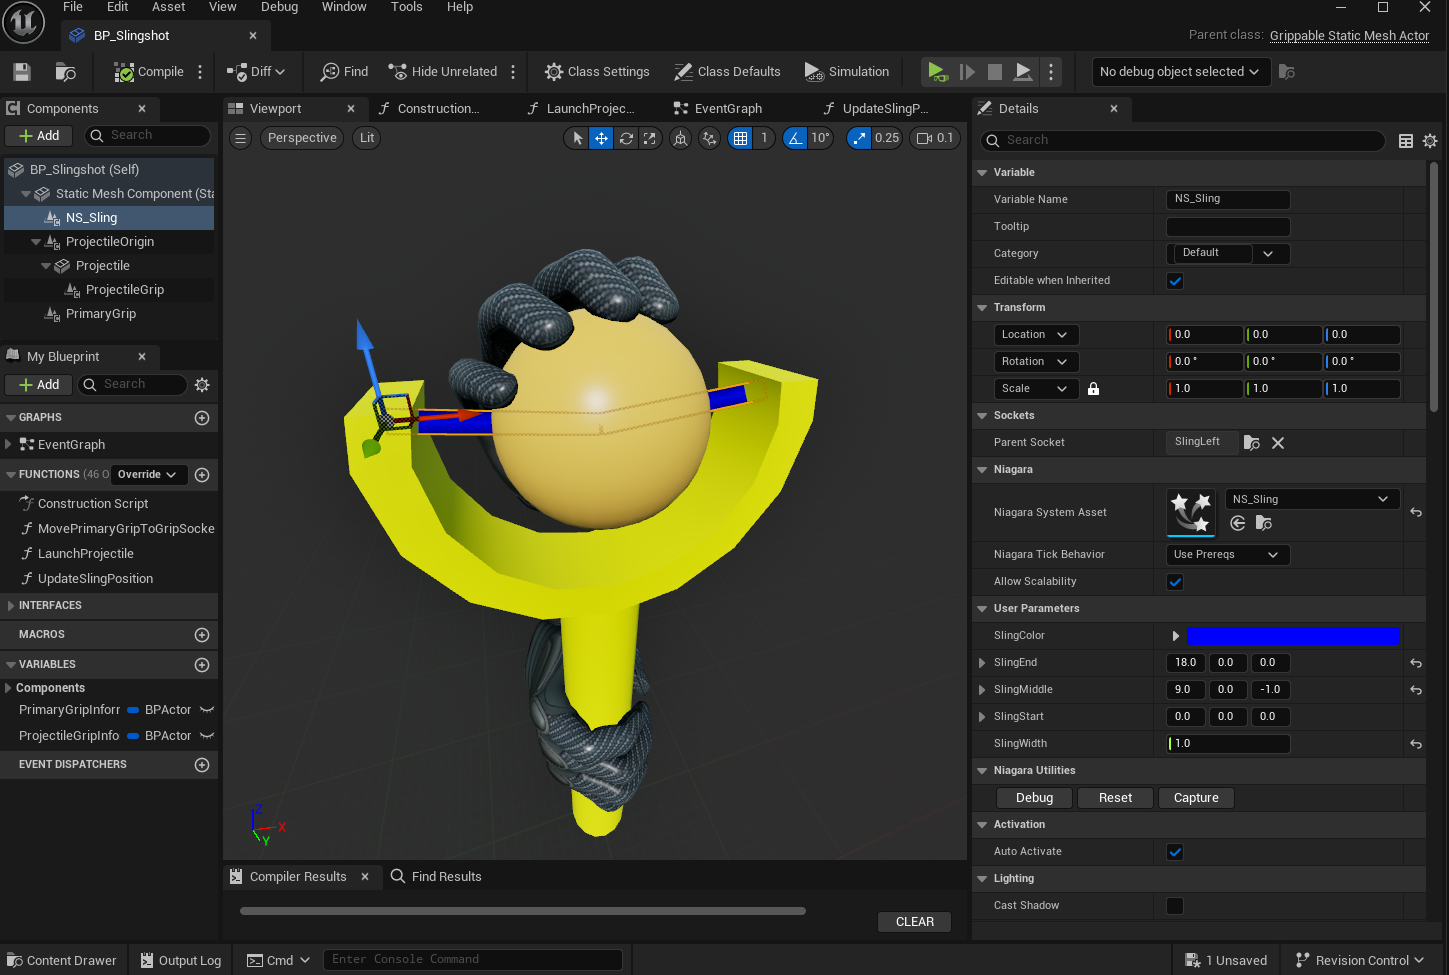This screenshot has width=1449, height=975.
Task: Click the blue SlingColor swatch
Action: (x=1292, y=636)
